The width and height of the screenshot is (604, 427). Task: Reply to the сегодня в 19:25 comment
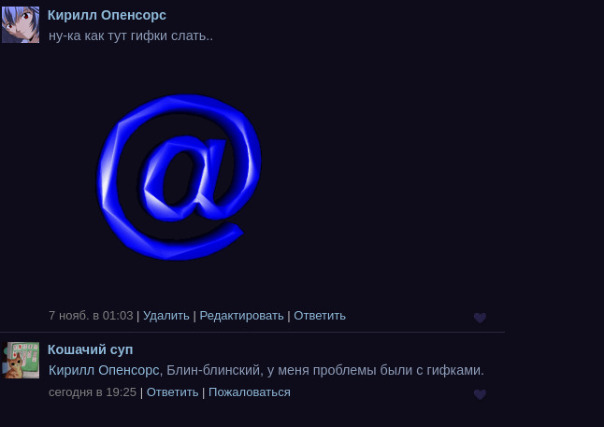point(173,392)
